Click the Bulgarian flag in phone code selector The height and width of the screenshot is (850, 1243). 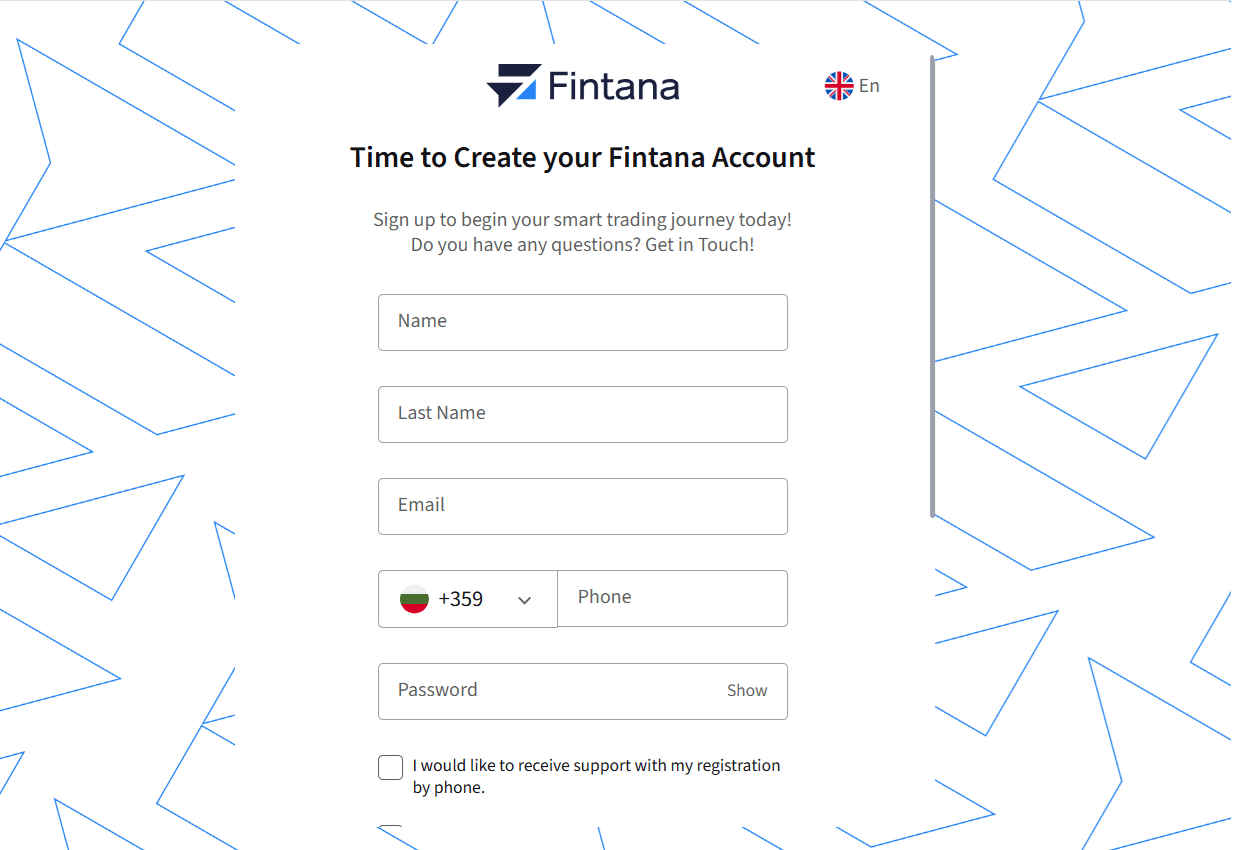[414, 599]
